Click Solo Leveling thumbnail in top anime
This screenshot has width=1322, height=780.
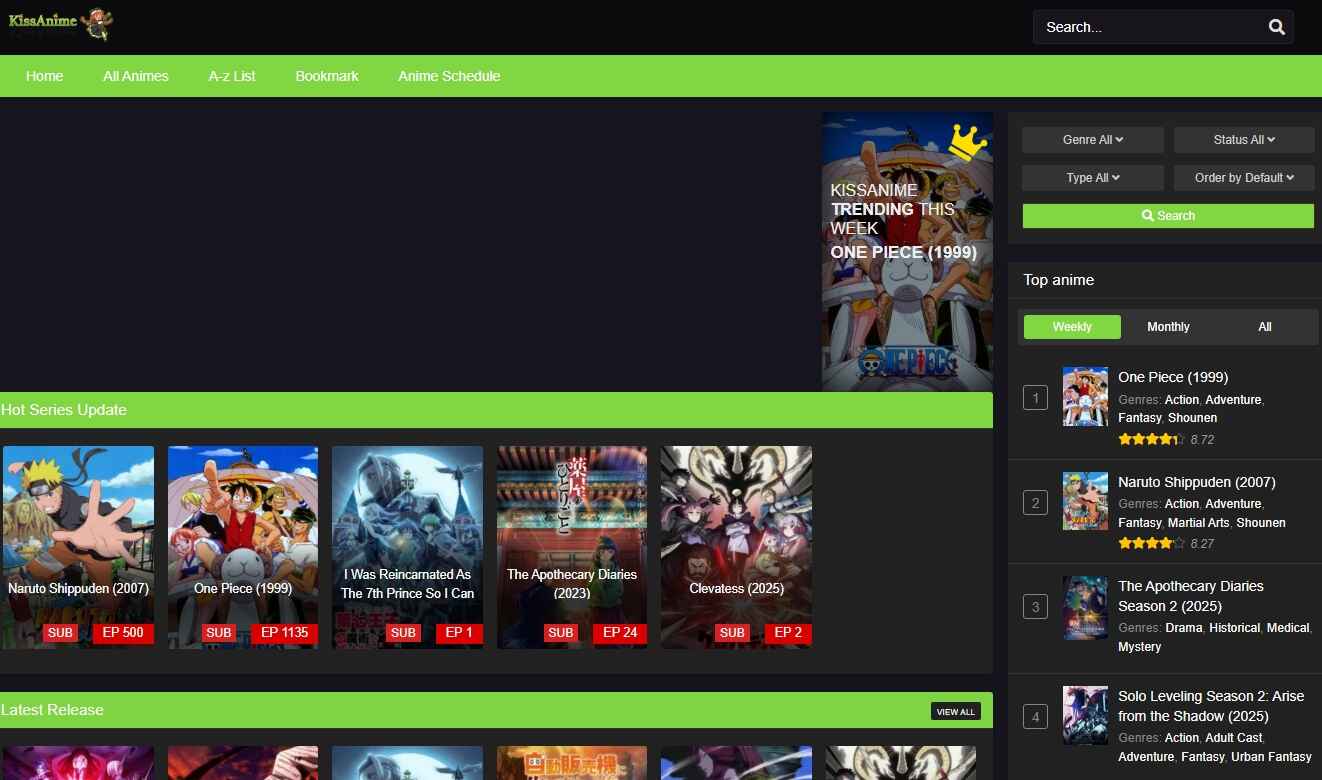pyautogui.click(x=1085, y=715)
